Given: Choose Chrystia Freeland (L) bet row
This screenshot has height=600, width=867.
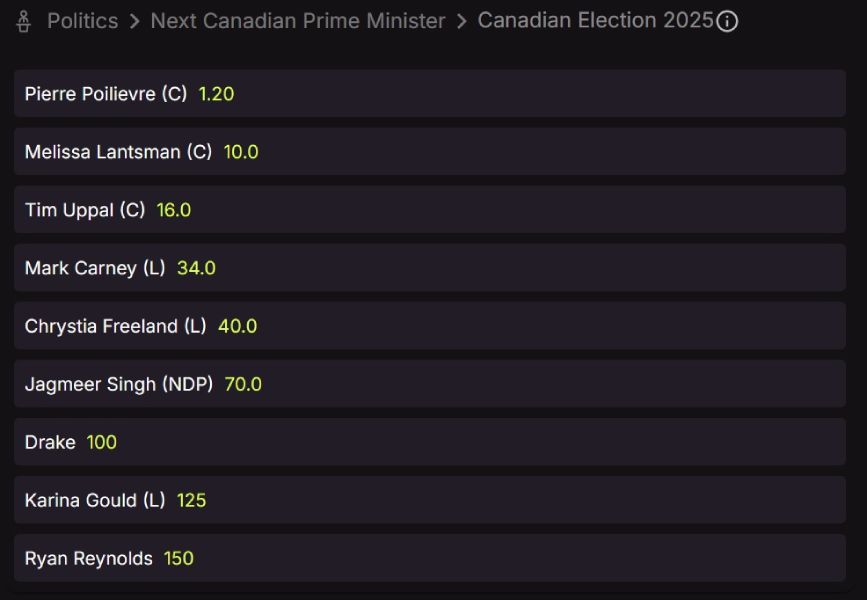Looking at the screenshot, I should 430,326.
